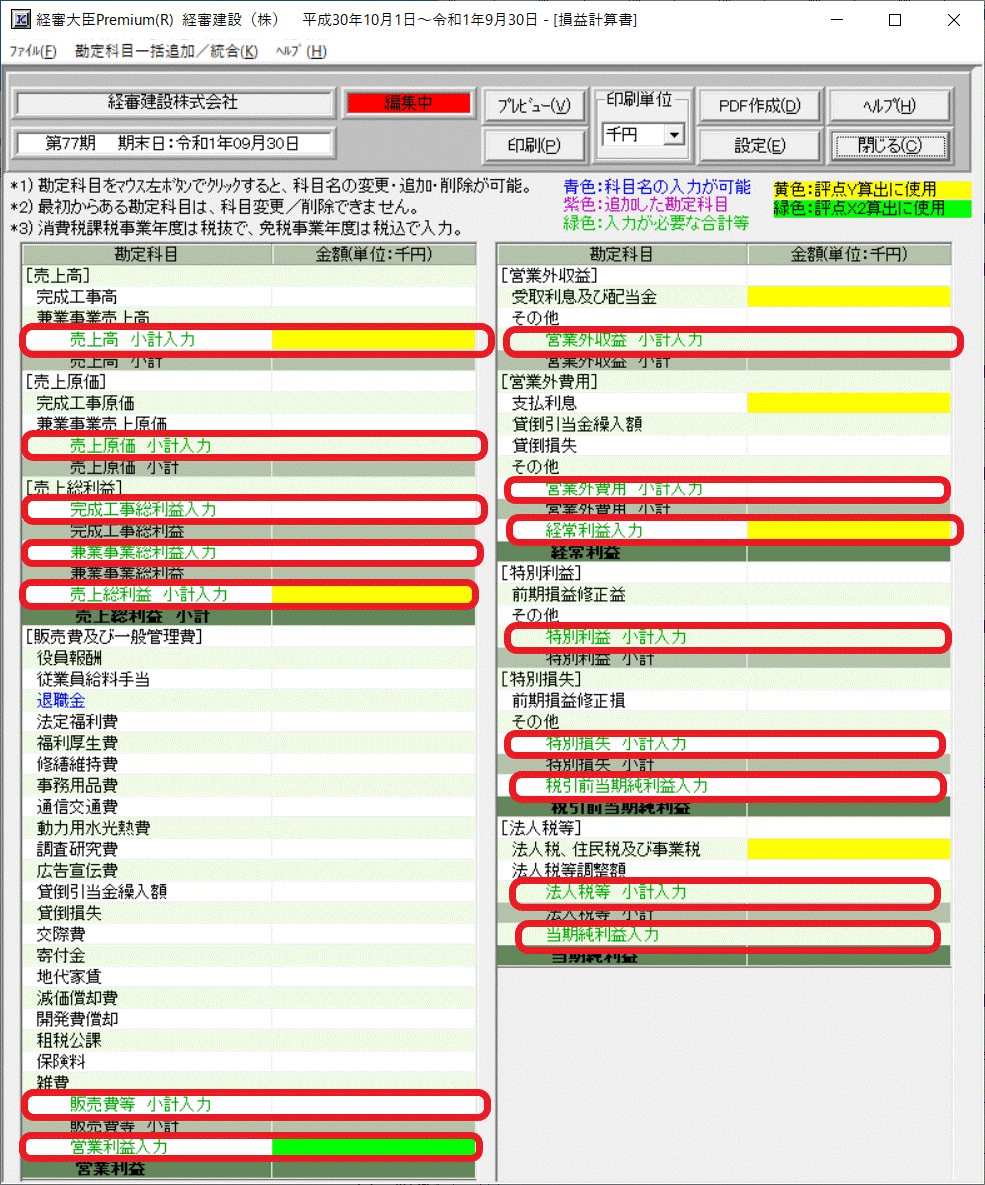985x1185 pixels.
Task: Click the 販売費等 小計入力 row
Action: click(249, 1104)
